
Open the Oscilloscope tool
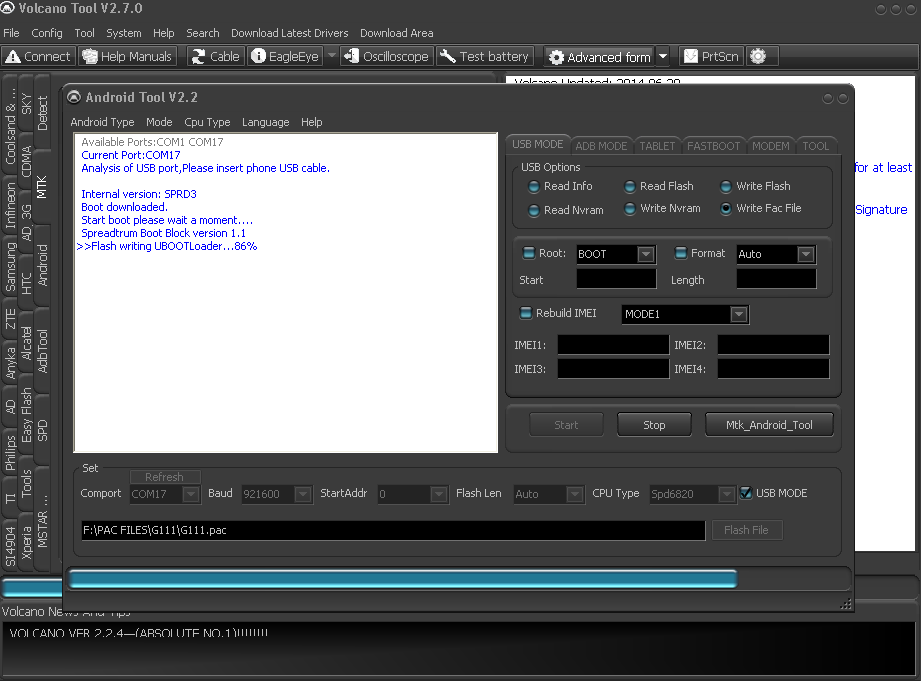click(386, 57)
